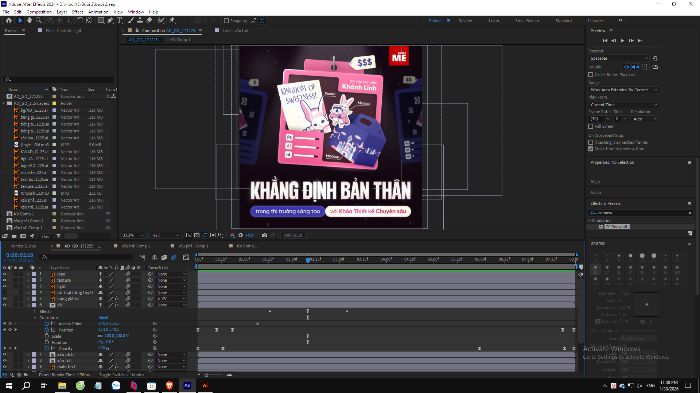Screen dimensions: 700x393
Task: Toggle hide shy layers in timeline
Action: (x=154, y=257)
